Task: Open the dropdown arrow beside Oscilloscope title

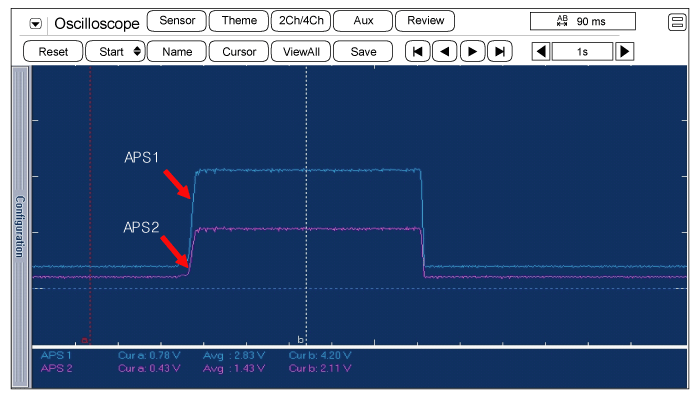Action: point(35,23)
